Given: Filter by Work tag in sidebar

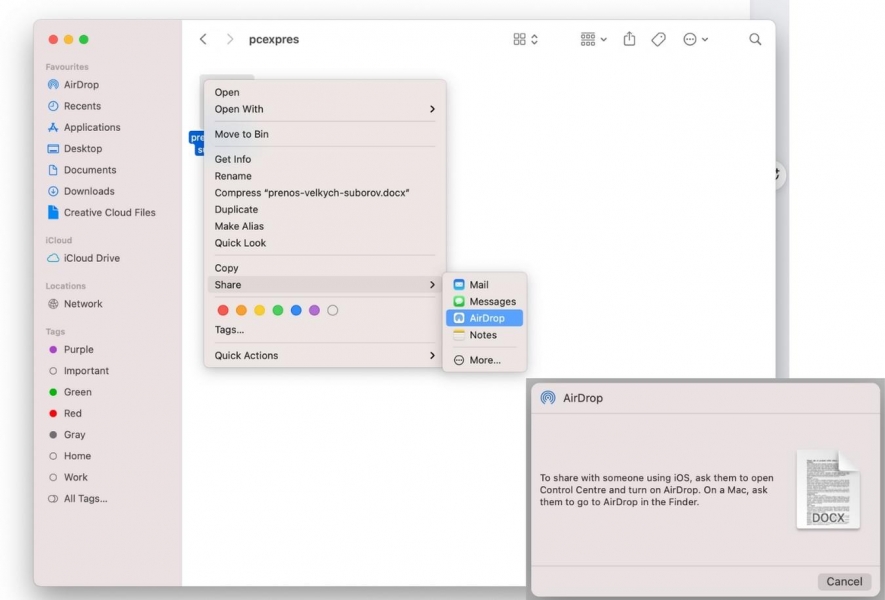Looking at the screenshot, I should click(x=68, y=478).
